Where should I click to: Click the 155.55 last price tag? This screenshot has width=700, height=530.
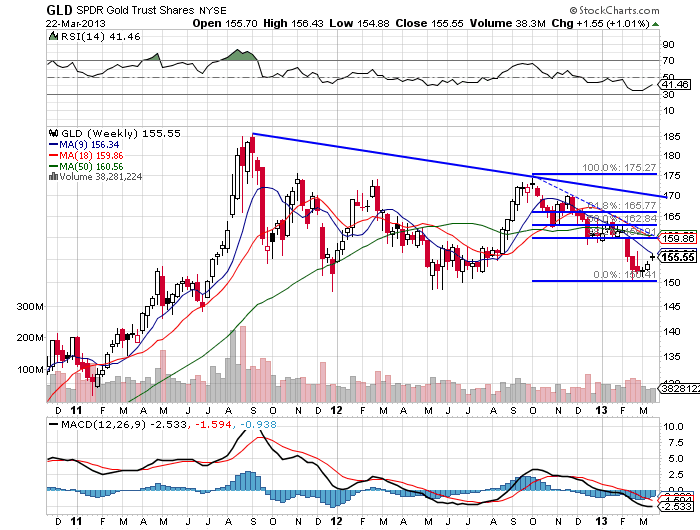[678, 257]
